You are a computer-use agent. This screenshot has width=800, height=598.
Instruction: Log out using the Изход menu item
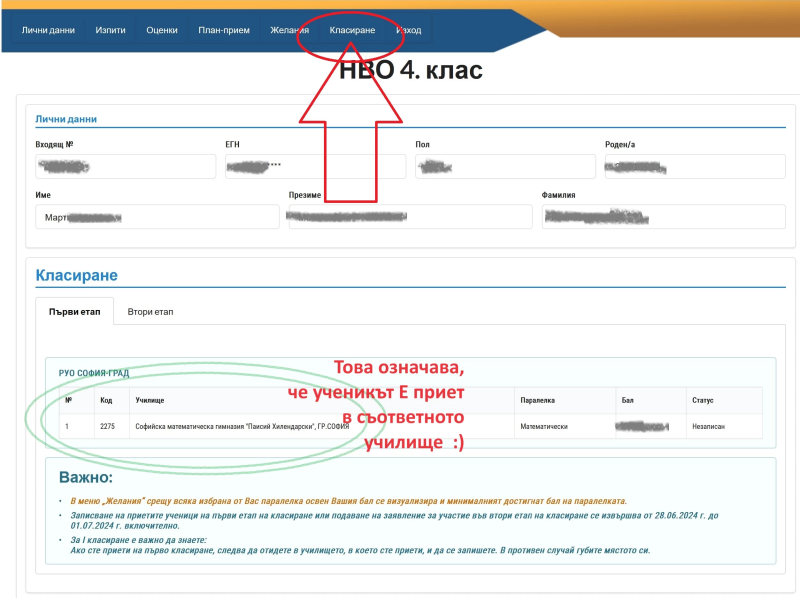point(409,30)
